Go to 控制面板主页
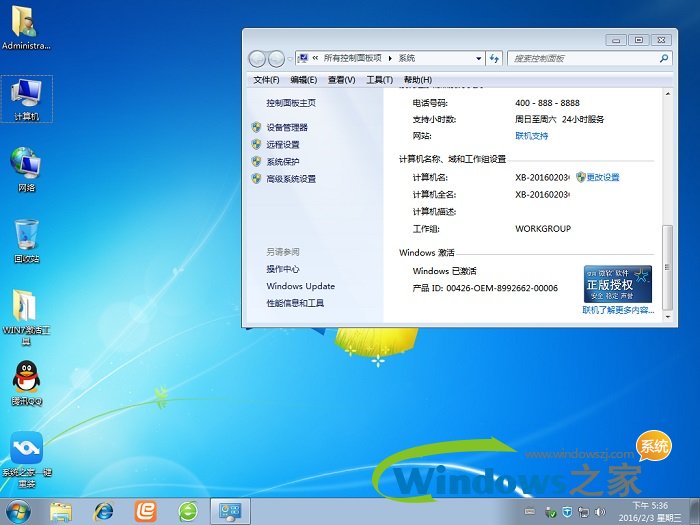Image resolution: width=700 pixels, height=525 pixels. click(291, 103)
